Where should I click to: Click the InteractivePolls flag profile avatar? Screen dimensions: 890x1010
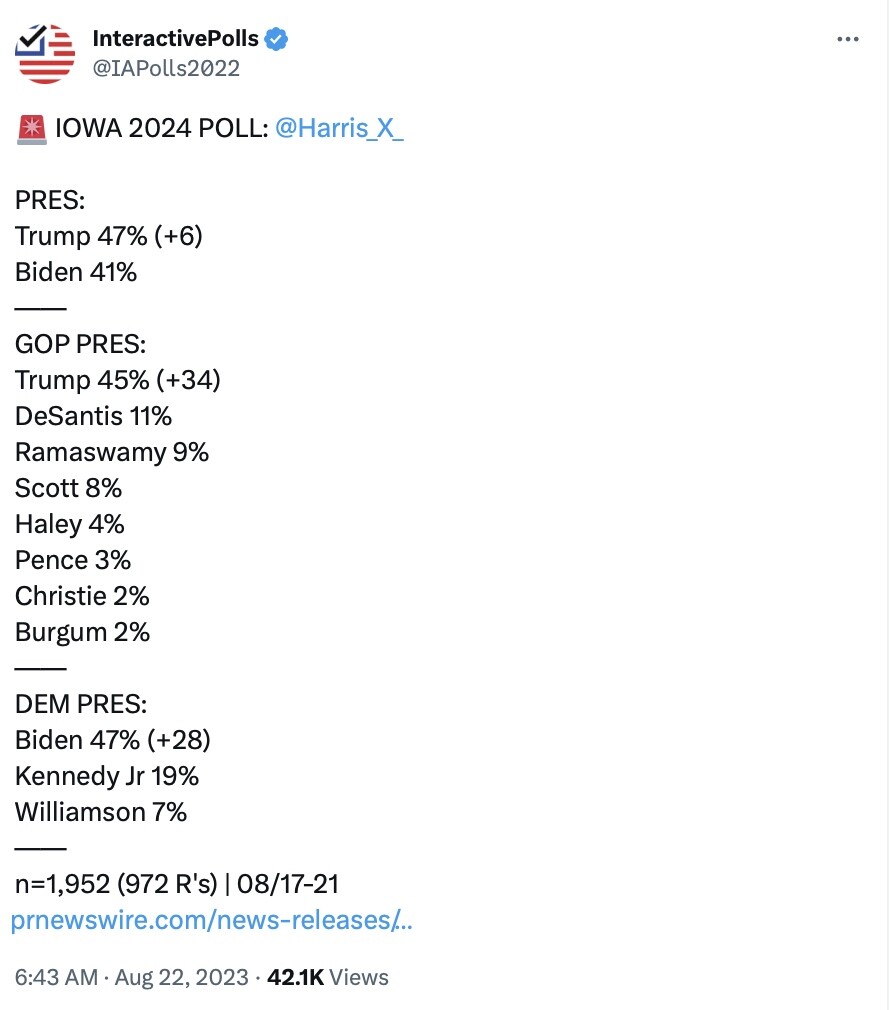(45, 53)
